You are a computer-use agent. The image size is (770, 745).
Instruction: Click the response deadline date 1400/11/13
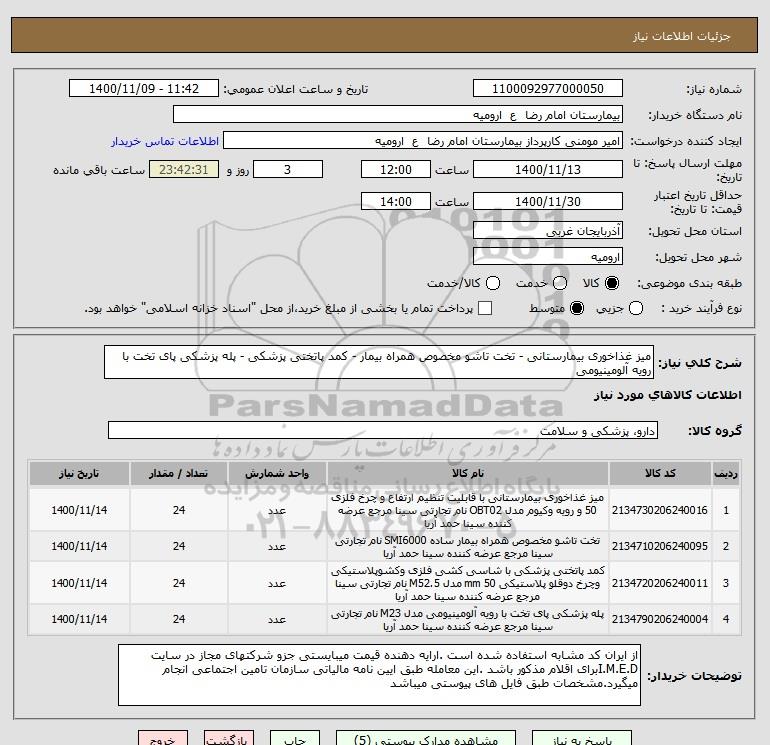tap(548, 169)
